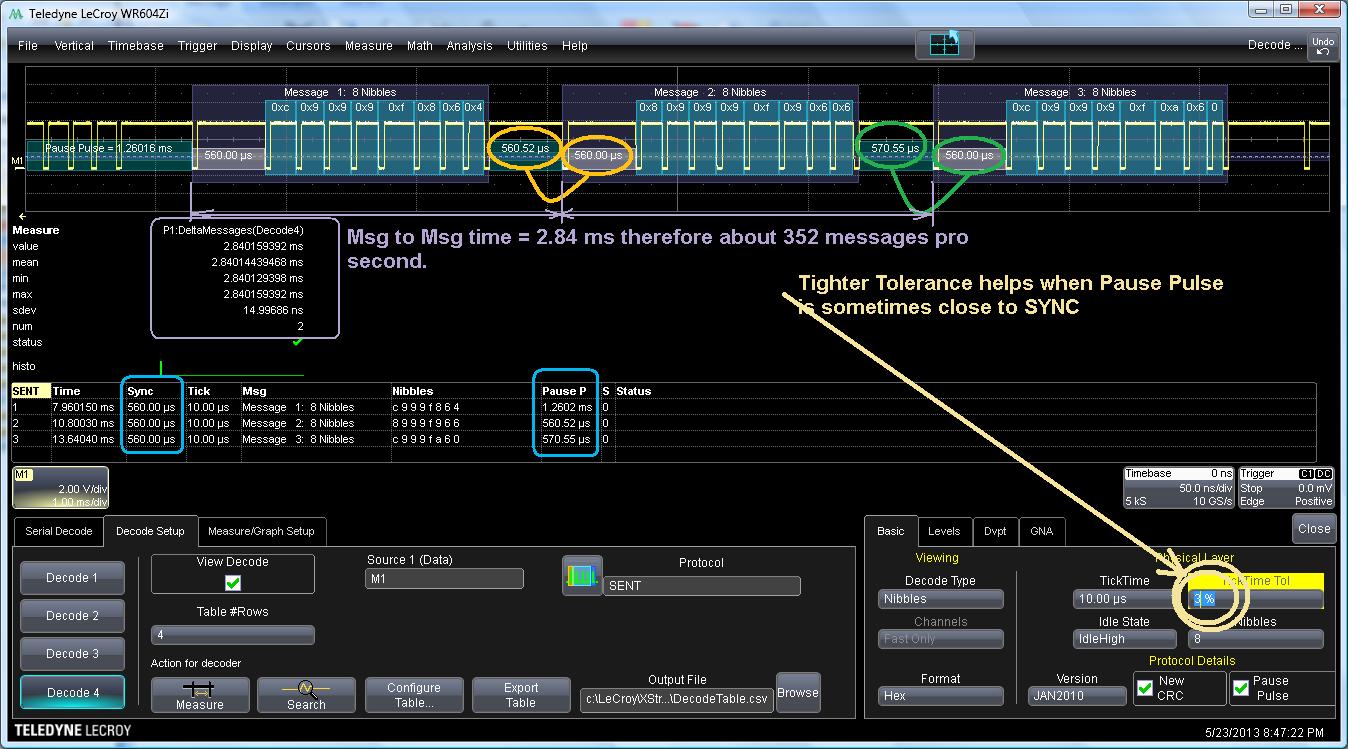
Task: Click the M1 trace descriptor box
Action: (x=61, y=488)
